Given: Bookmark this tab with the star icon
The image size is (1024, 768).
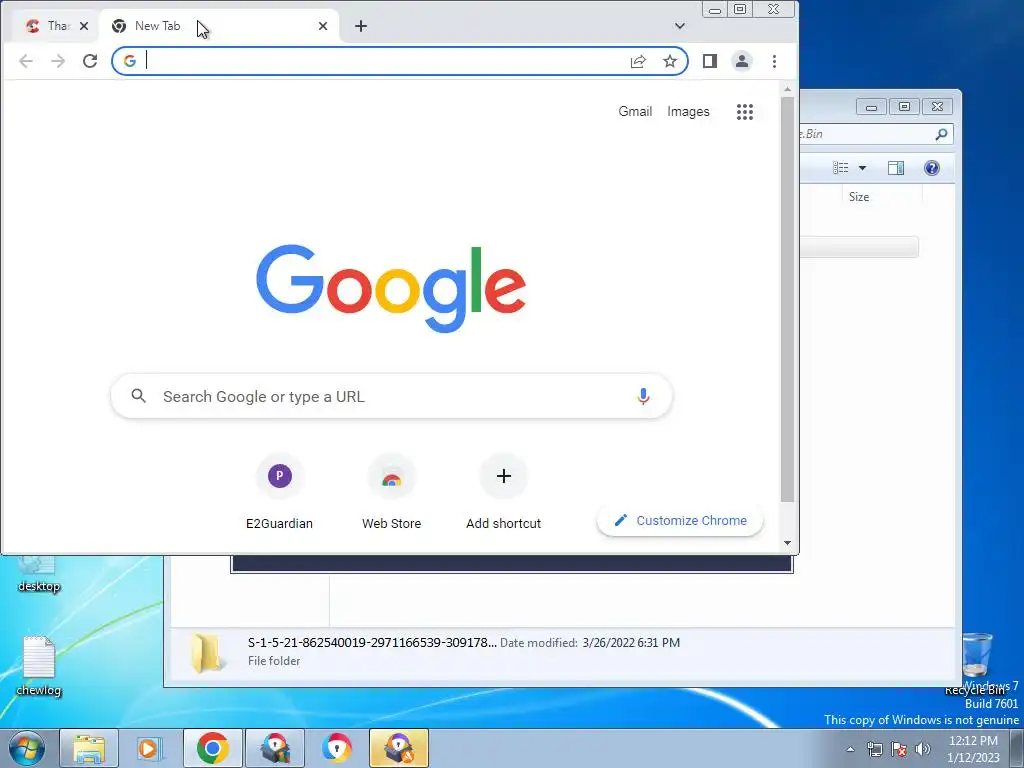Looking at the screenshot, I should [x=670, y=61].
